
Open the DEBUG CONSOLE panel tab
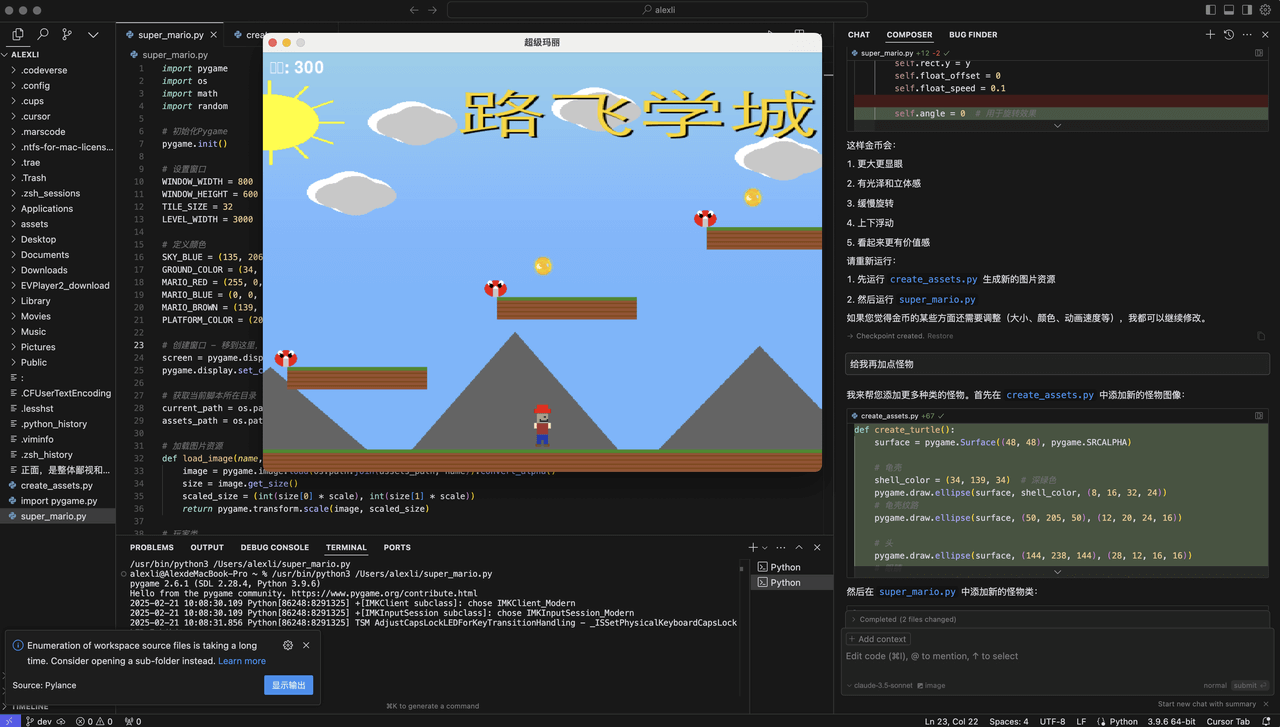(x=274, y=548)
